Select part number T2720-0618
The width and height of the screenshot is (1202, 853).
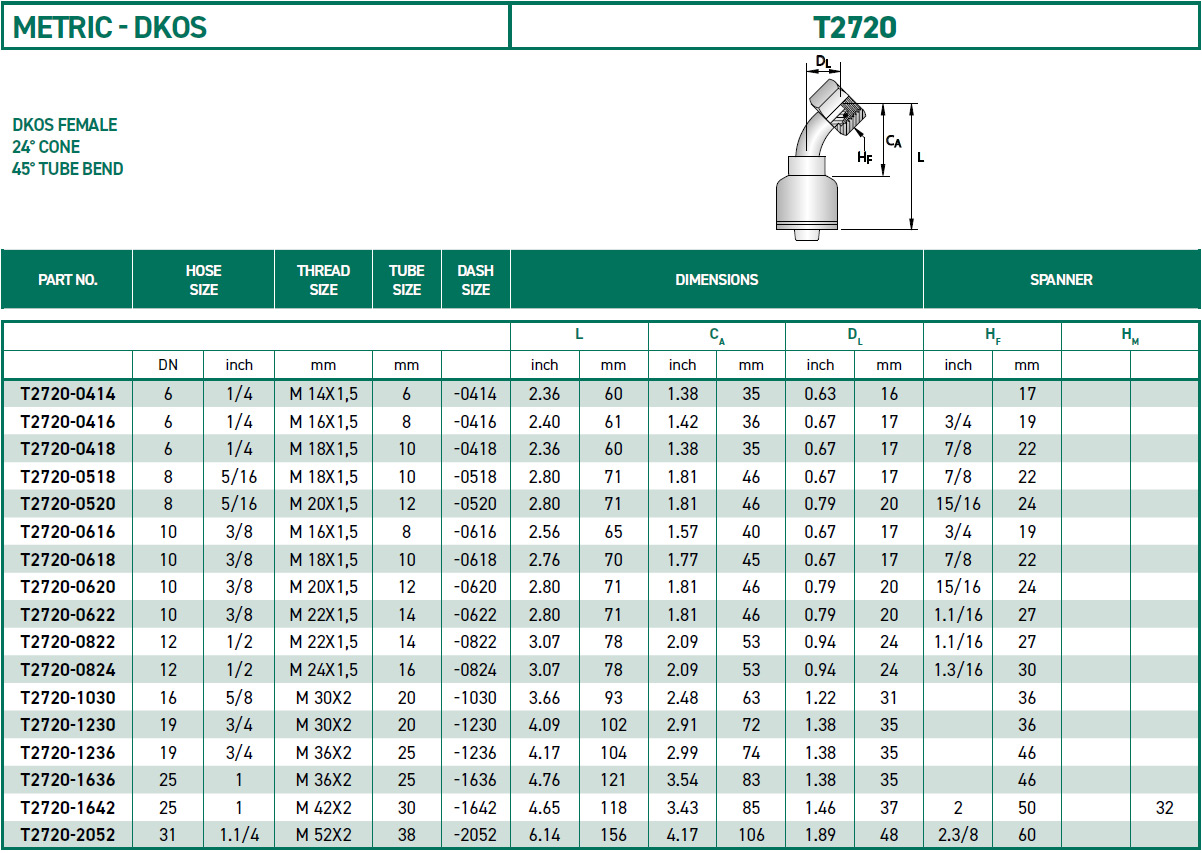(68, 560)
